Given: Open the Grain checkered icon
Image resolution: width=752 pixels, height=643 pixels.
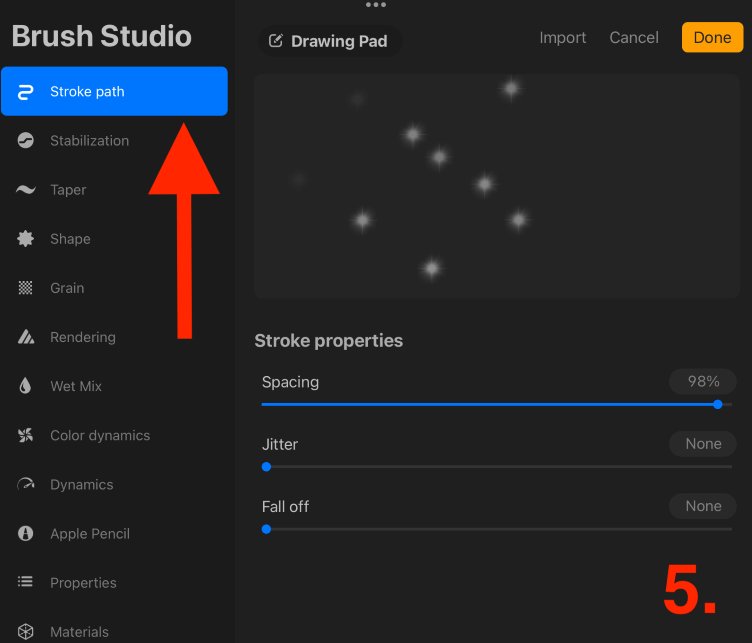Looking at the screenshot, I should coord(25,288).
